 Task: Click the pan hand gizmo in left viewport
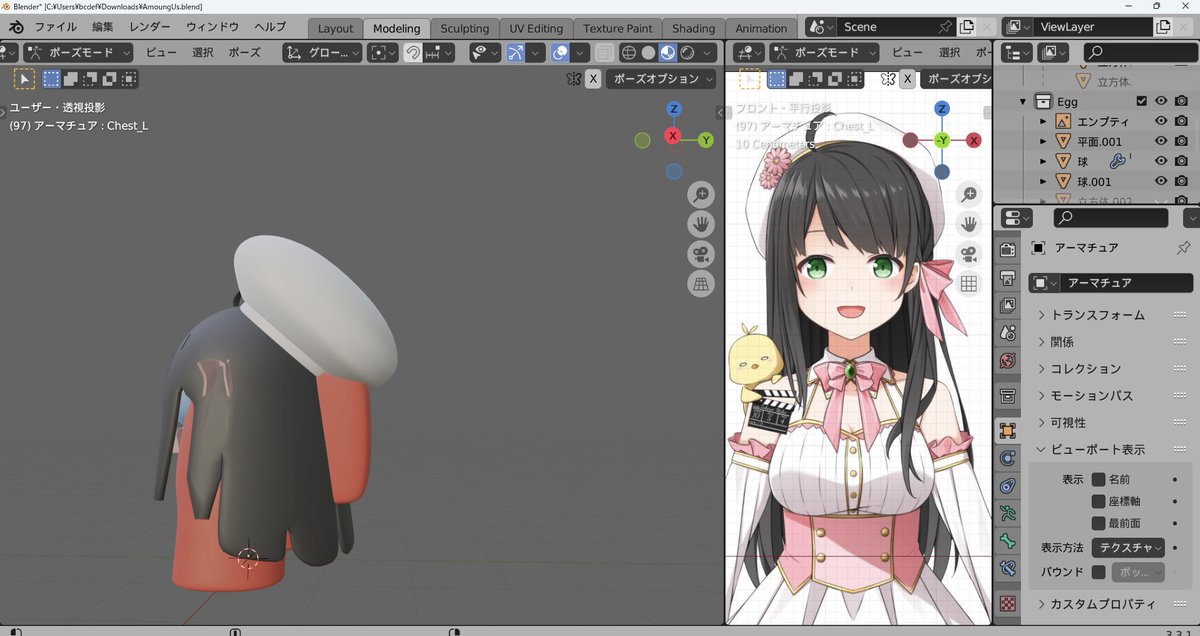(x=701, y=224)
